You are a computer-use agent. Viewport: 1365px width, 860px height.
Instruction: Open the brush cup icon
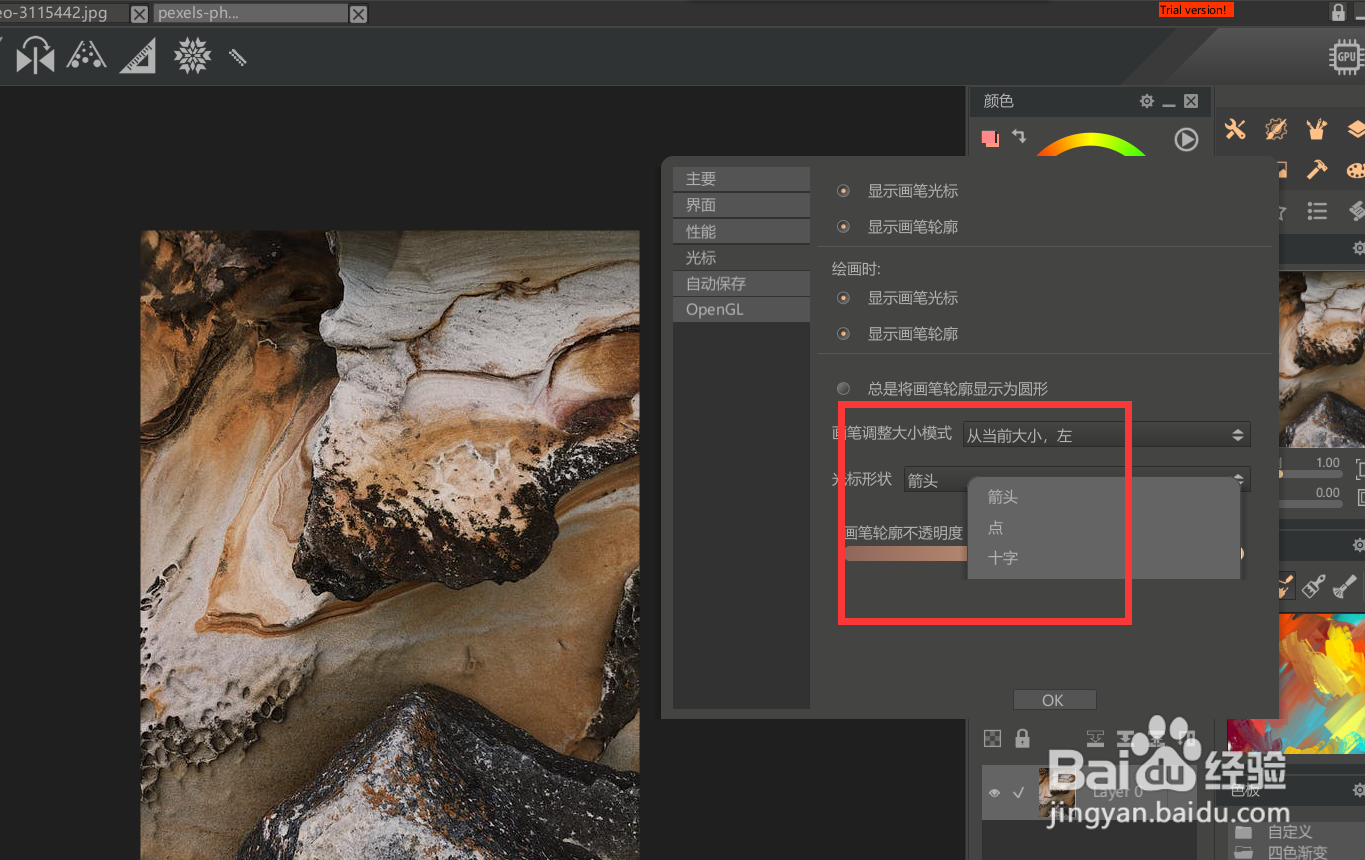(x=1316, y=129)
